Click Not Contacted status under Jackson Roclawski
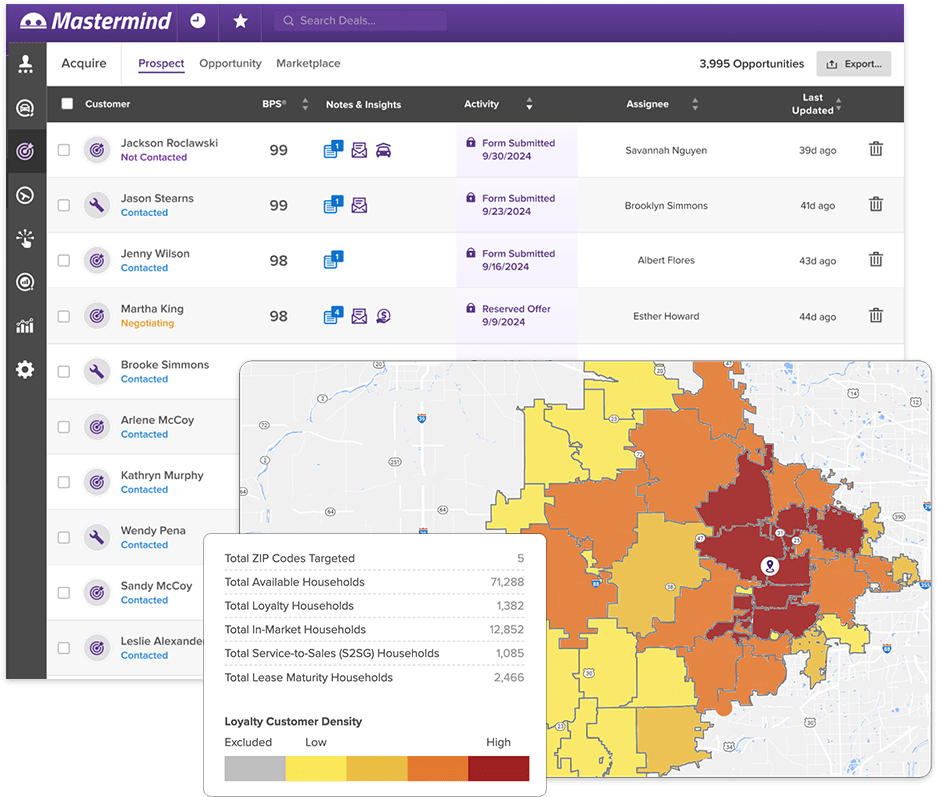Image resolution: width=937 pixels, height=797 pixels. coord(154,157)
